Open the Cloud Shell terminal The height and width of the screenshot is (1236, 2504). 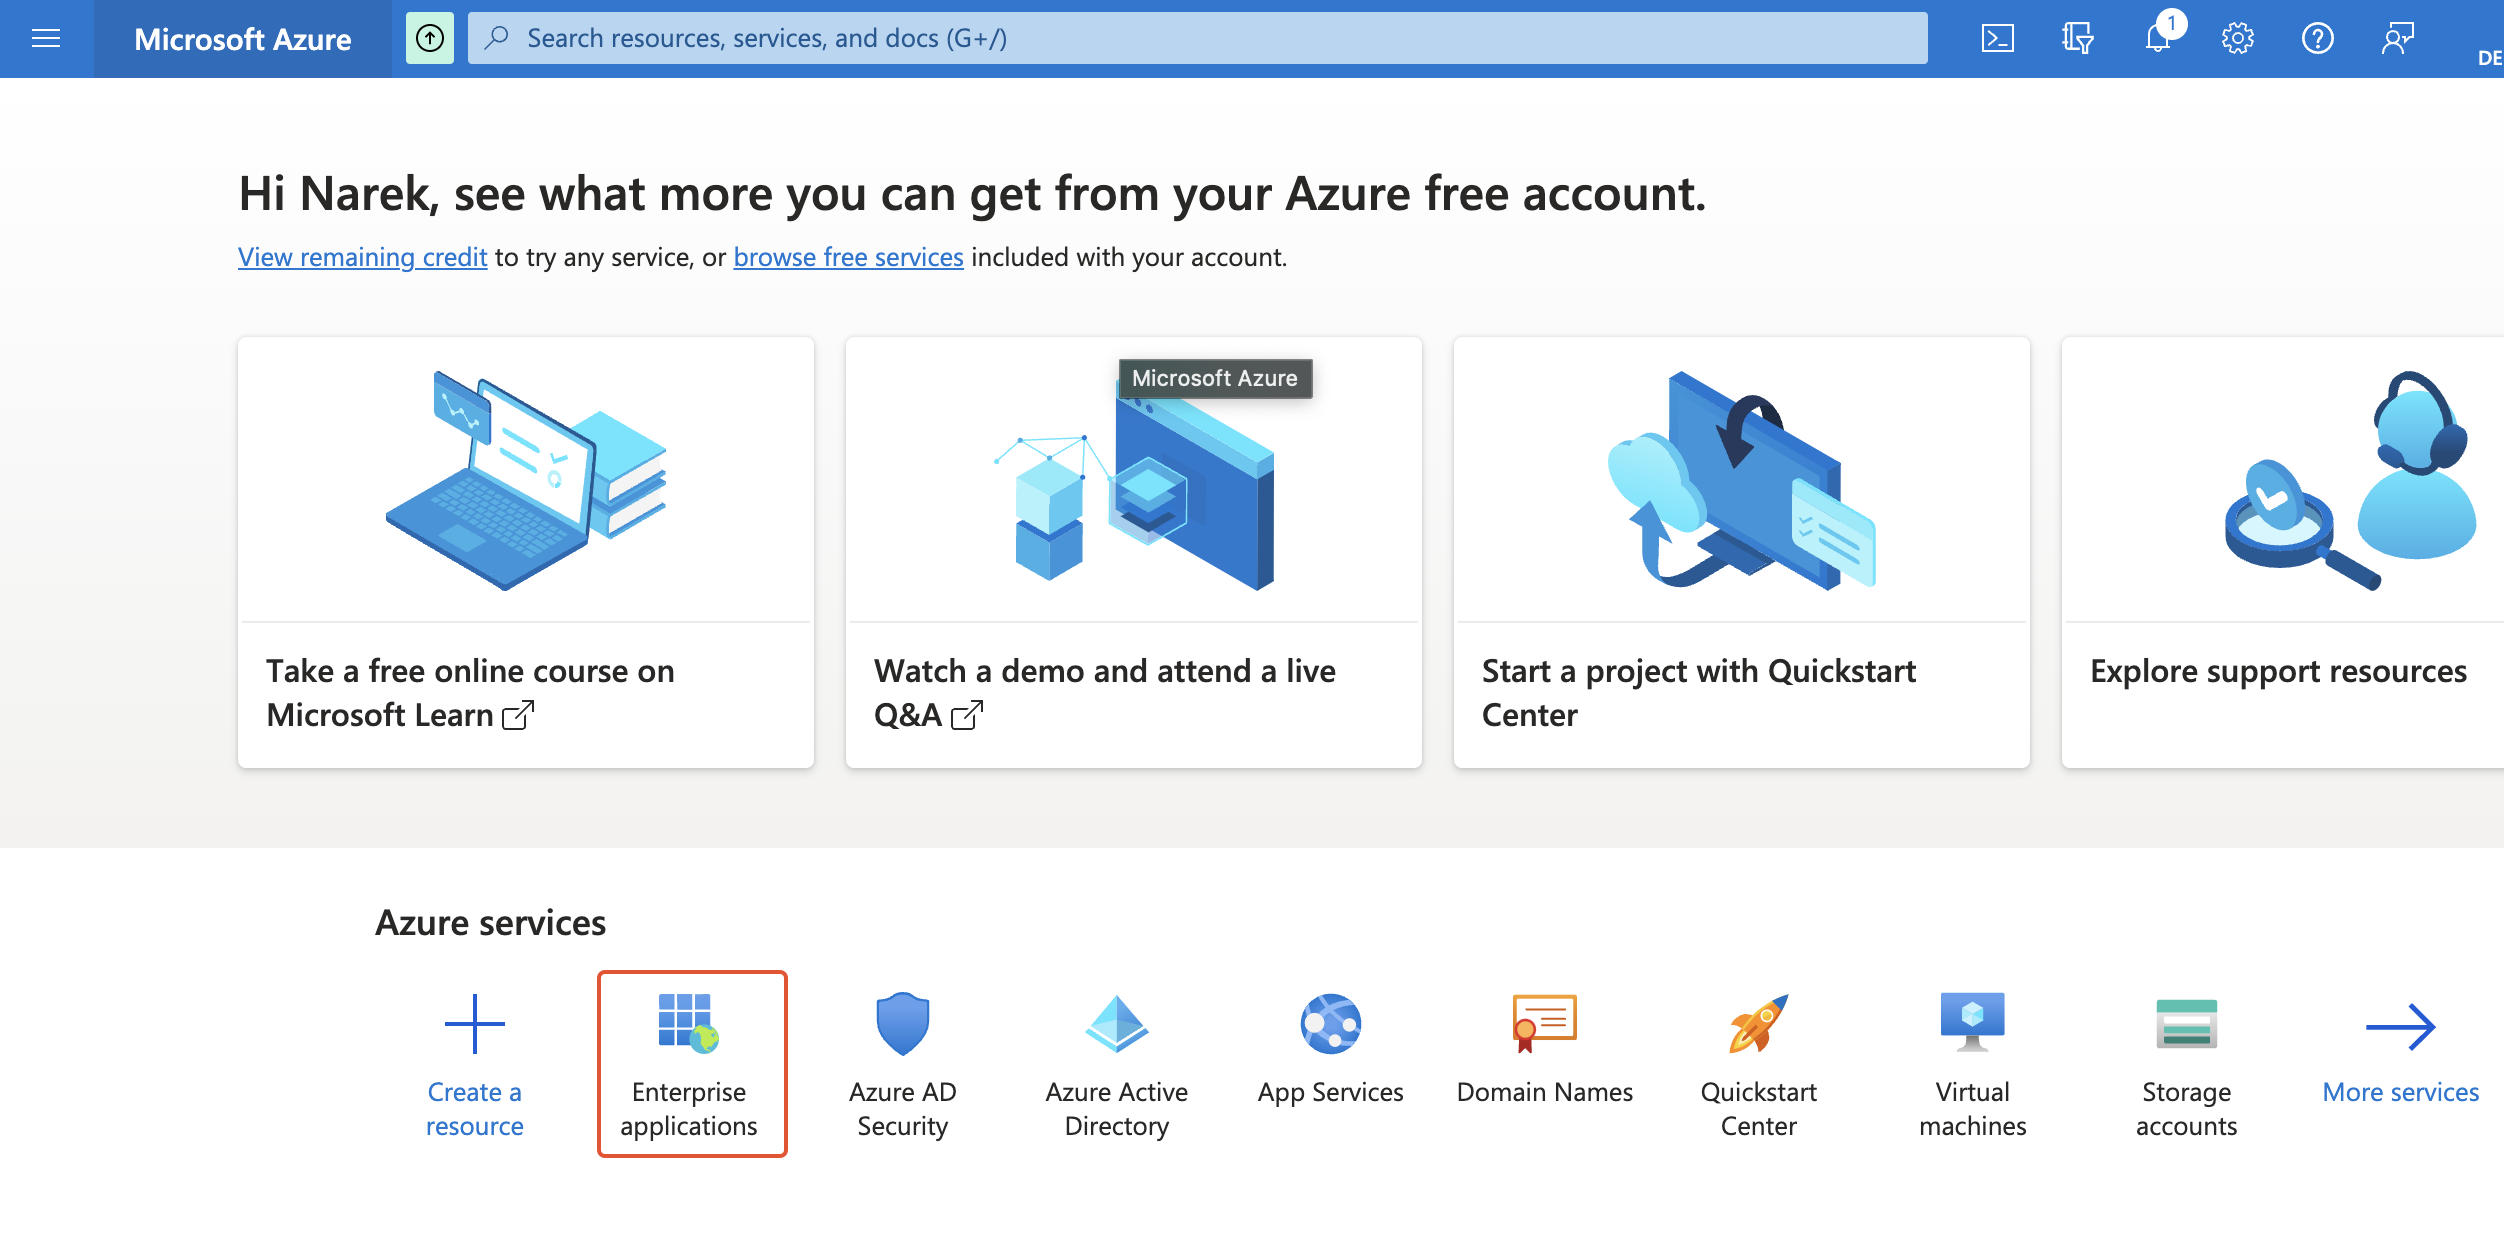pos(1997,38)
